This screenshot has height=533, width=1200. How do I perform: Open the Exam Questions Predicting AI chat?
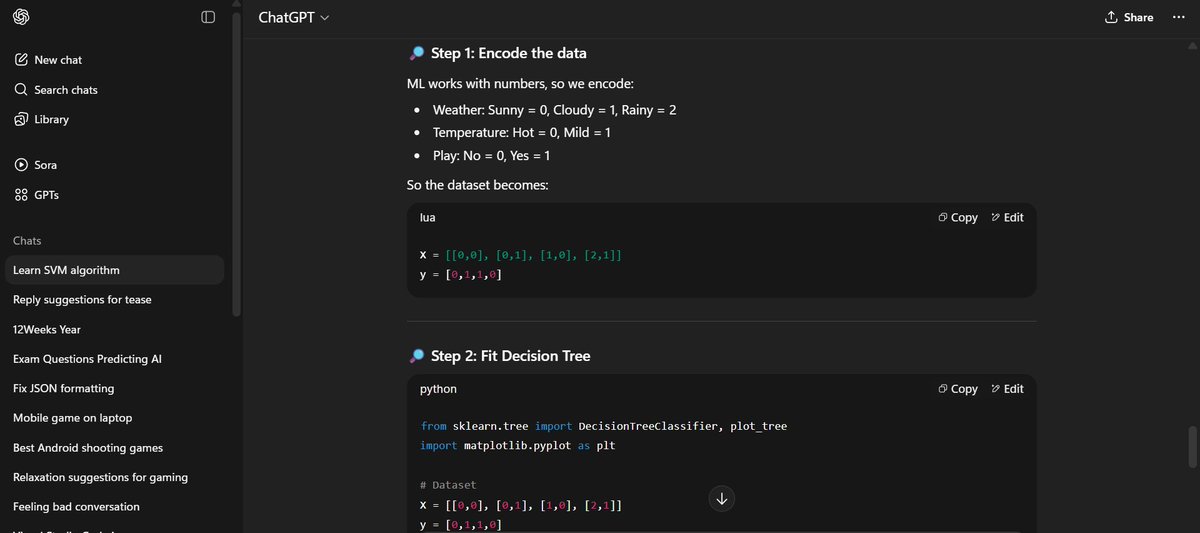116,359
